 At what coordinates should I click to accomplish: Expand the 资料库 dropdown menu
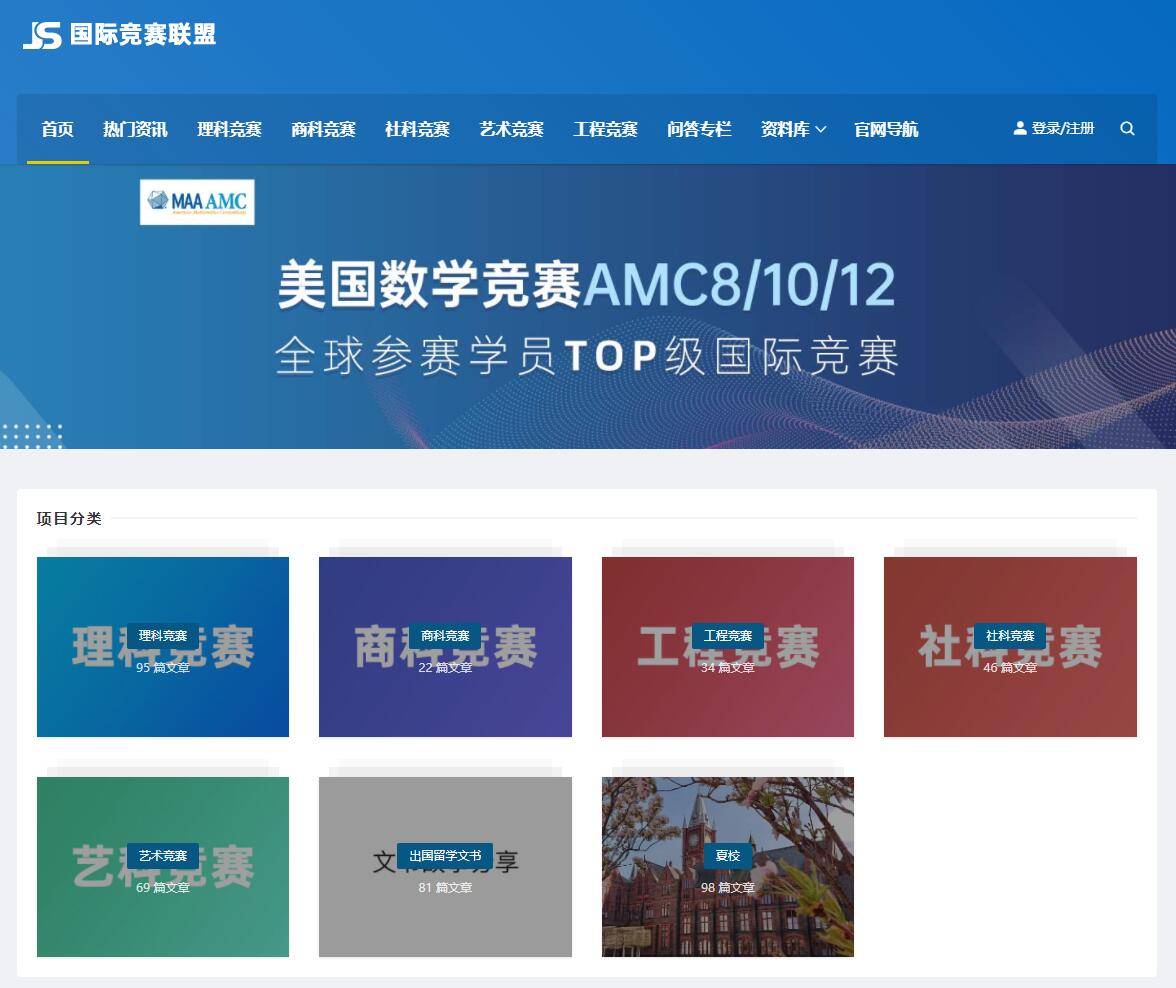tap(794, 129)
